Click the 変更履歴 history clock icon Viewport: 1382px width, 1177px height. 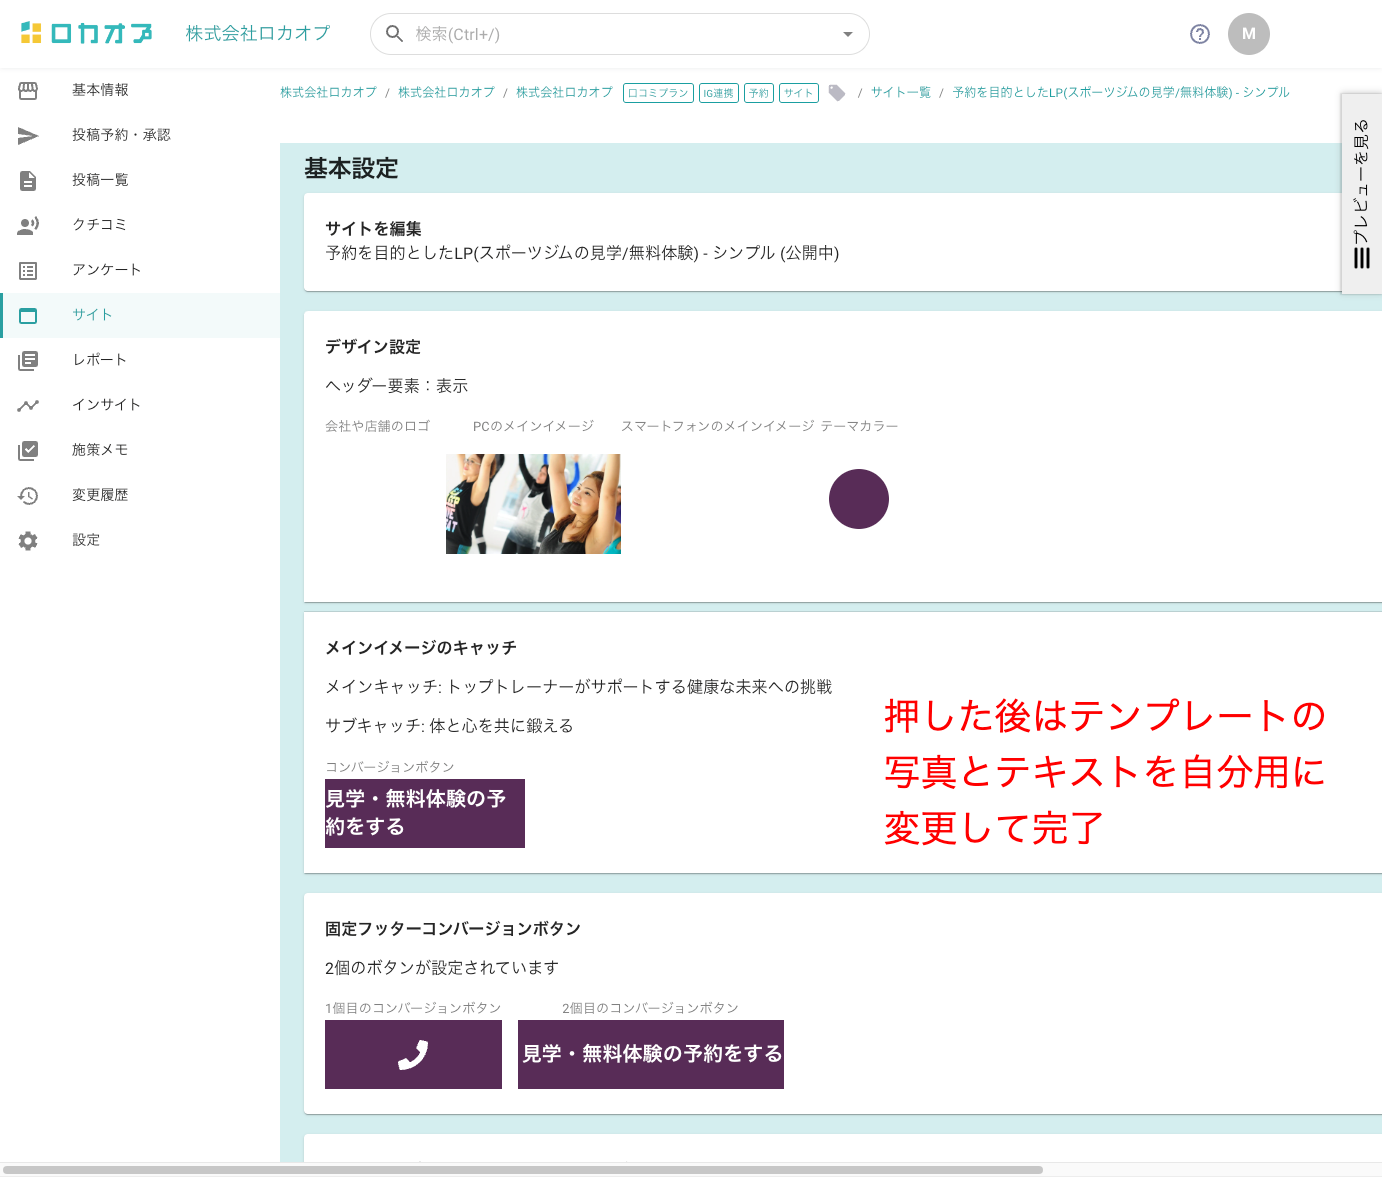(x=28, y=496)
